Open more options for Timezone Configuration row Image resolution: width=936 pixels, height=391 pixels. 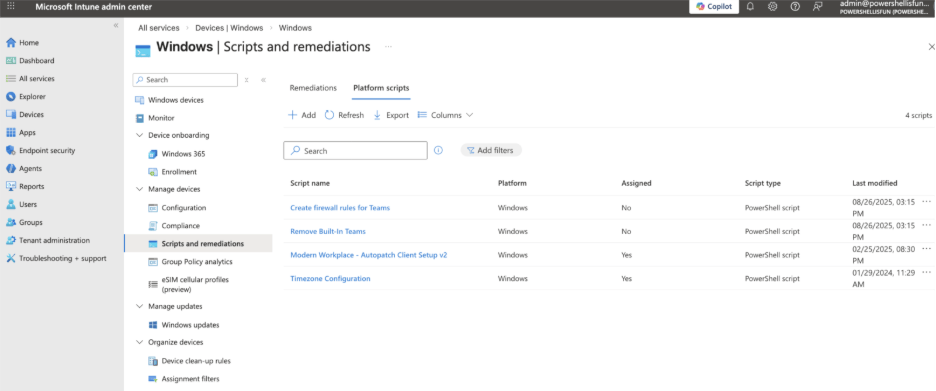point(926,272)
